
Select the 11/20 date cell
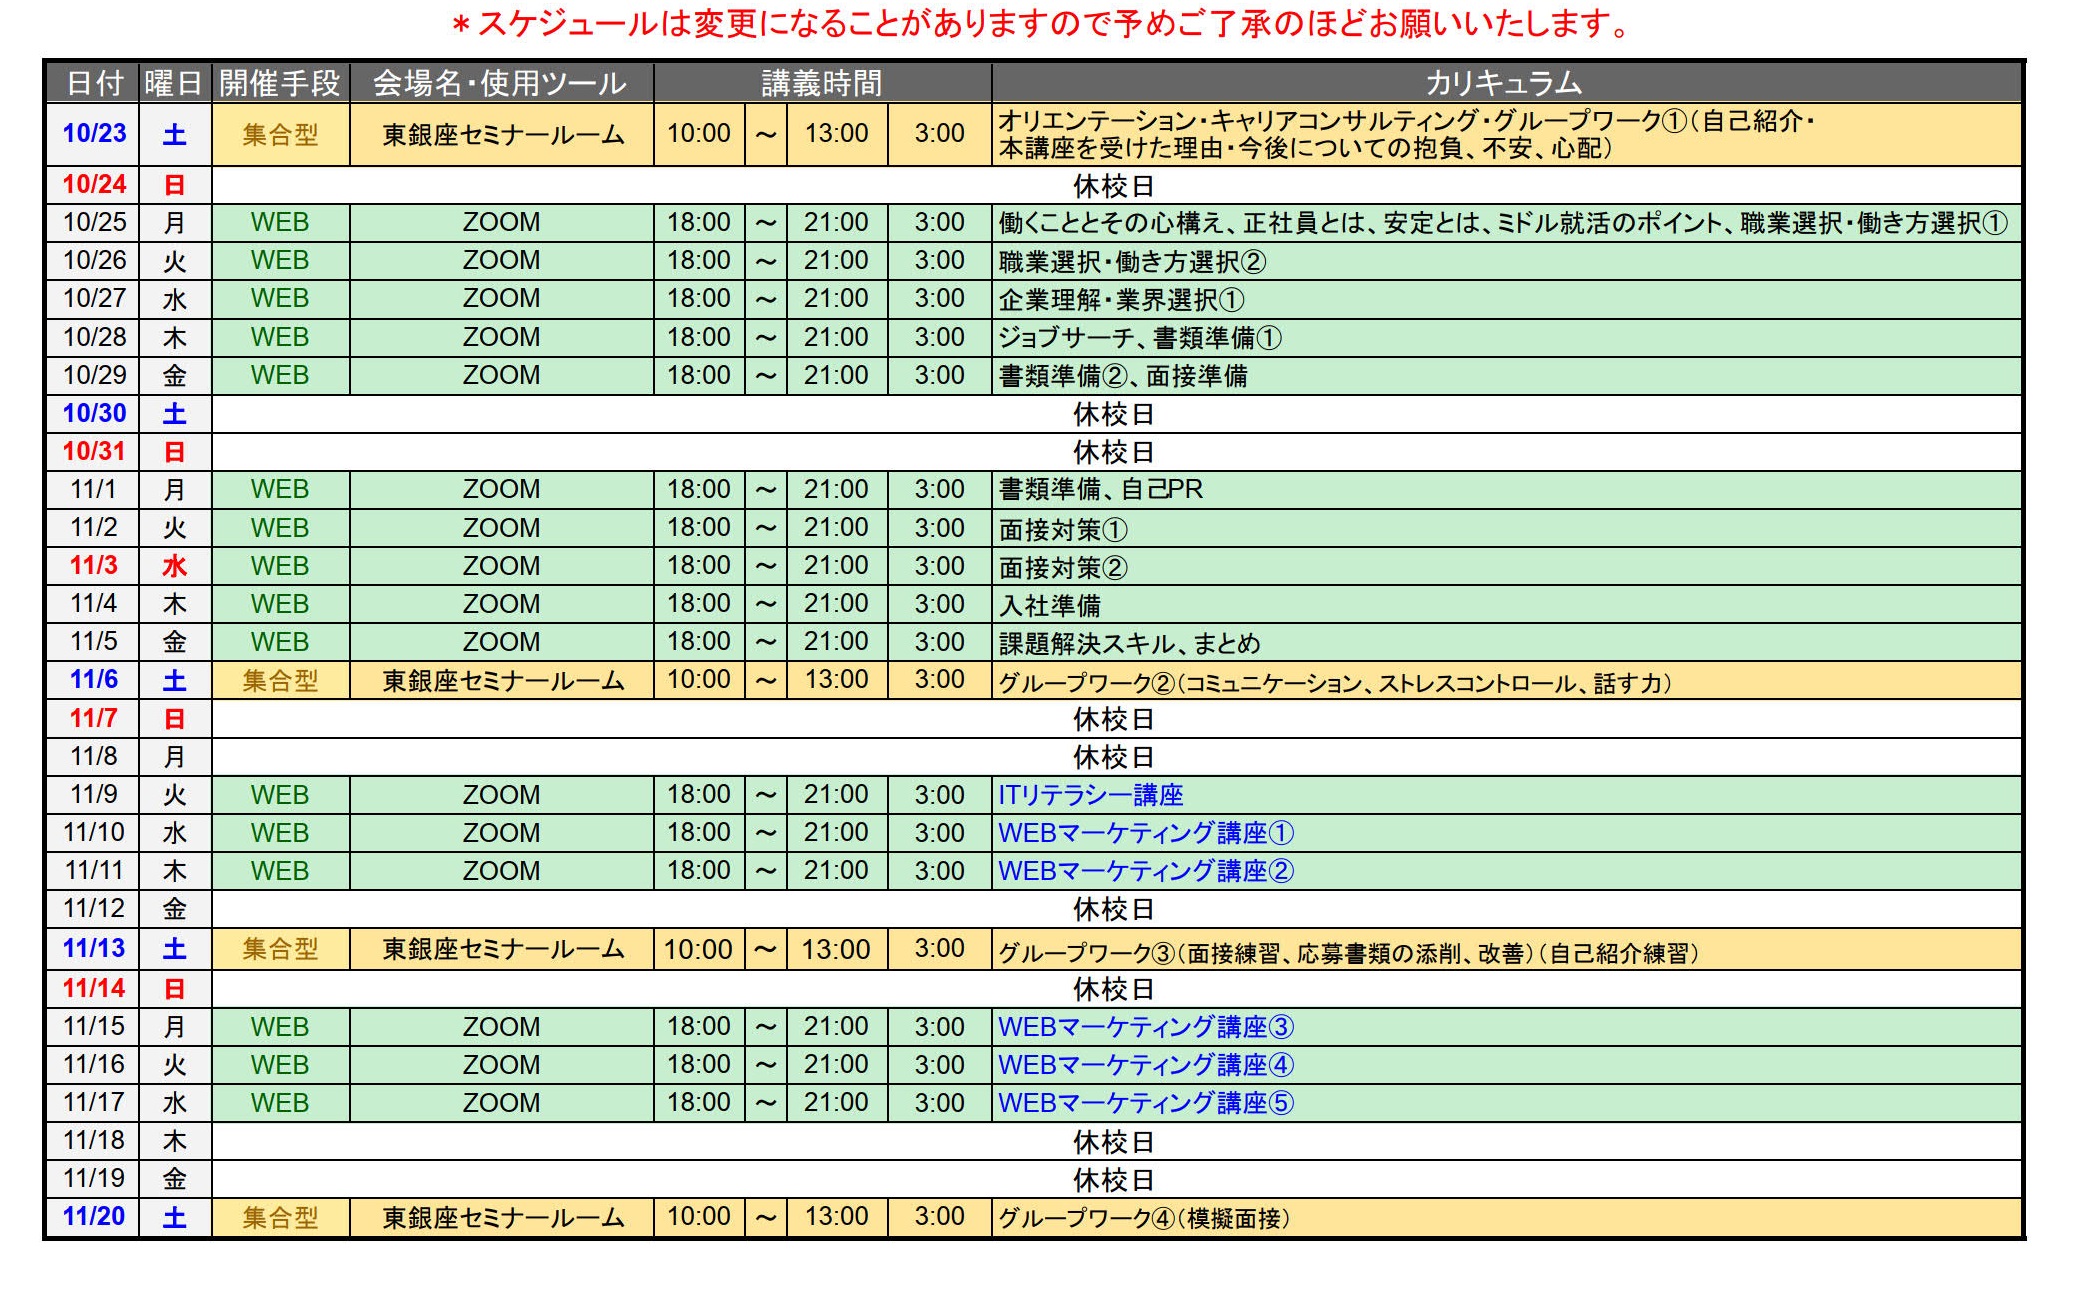point(93,1217)
